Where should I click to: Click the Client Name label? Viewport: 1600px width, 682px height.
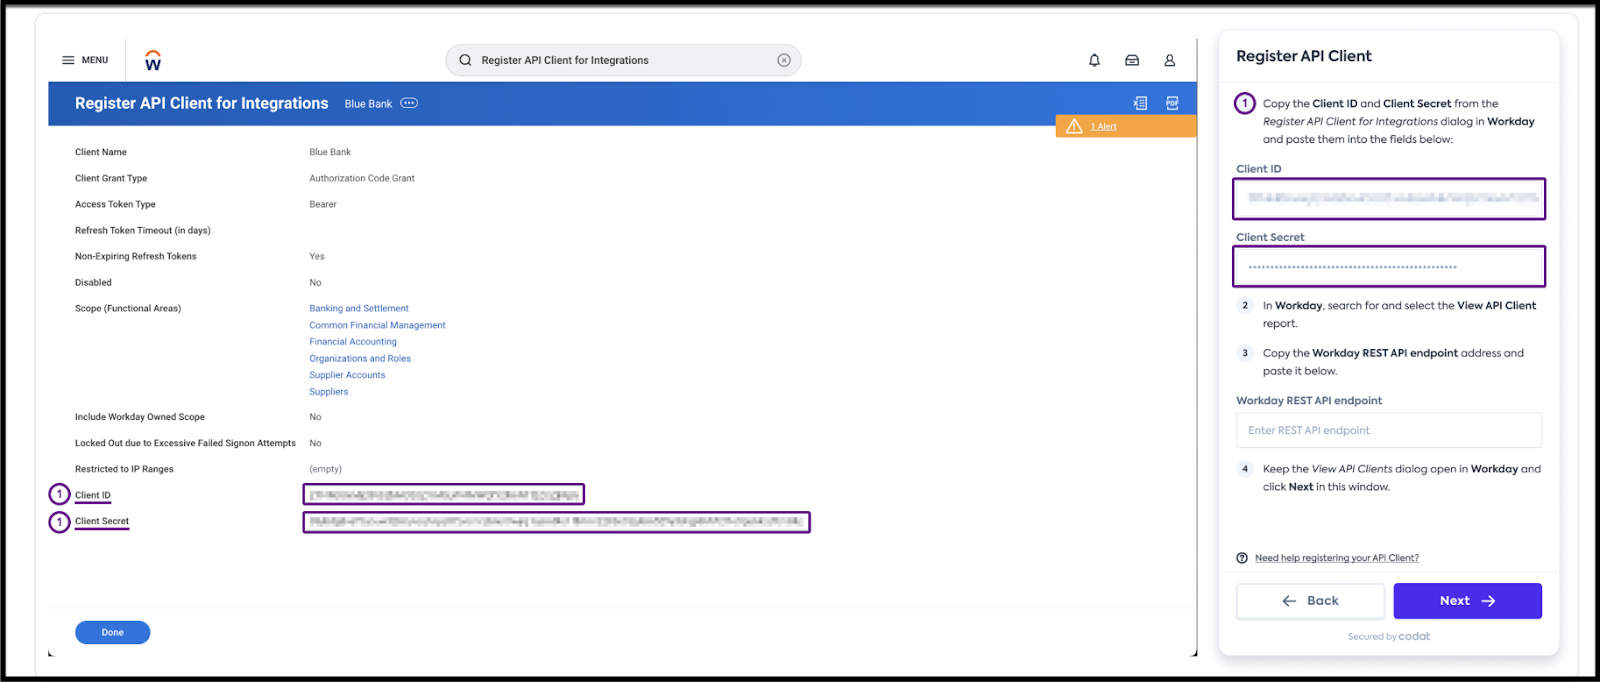[101, 152]
